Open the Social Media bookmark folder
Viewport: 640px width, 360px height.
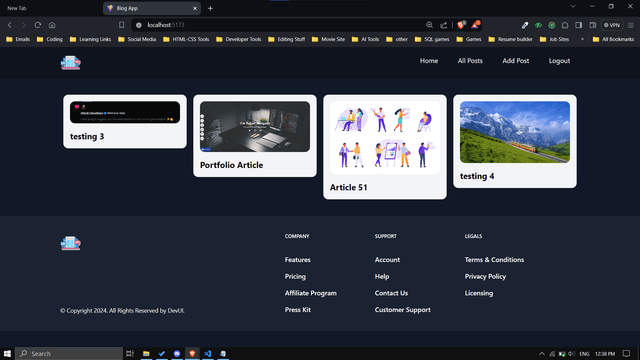(137, 39)
